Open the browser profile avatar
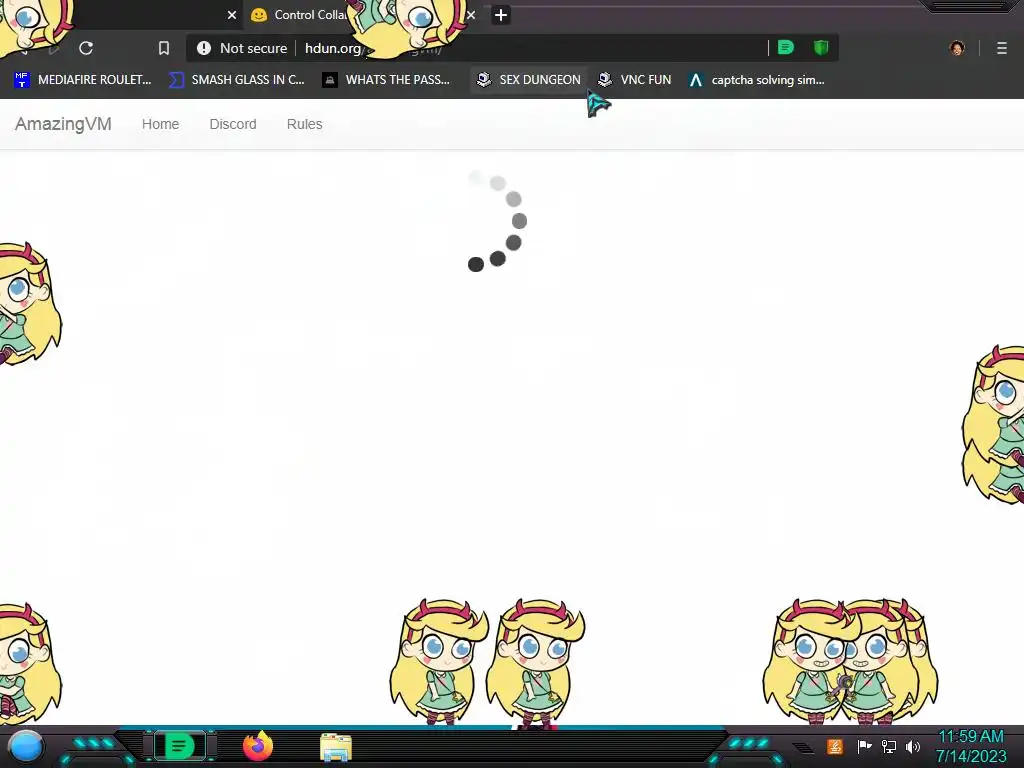The height and width of the screenshot is (768, 1024). click(957, 48)
